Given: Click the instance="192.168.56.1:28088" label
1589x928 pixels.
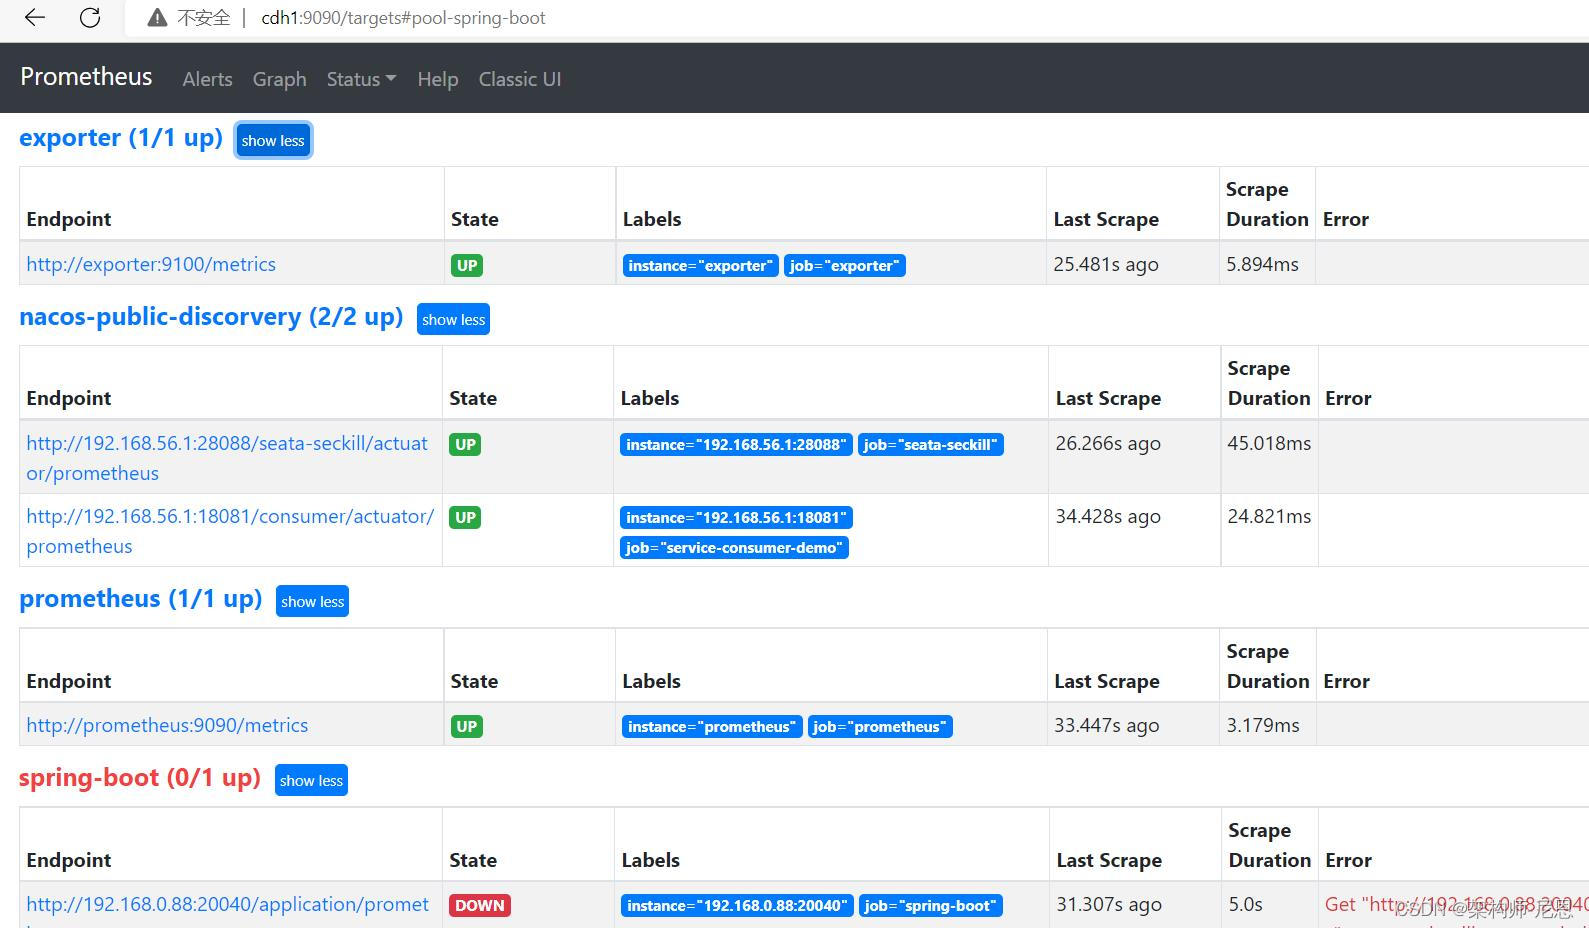Looking at the screenshot, I should (x=736, y=444).
